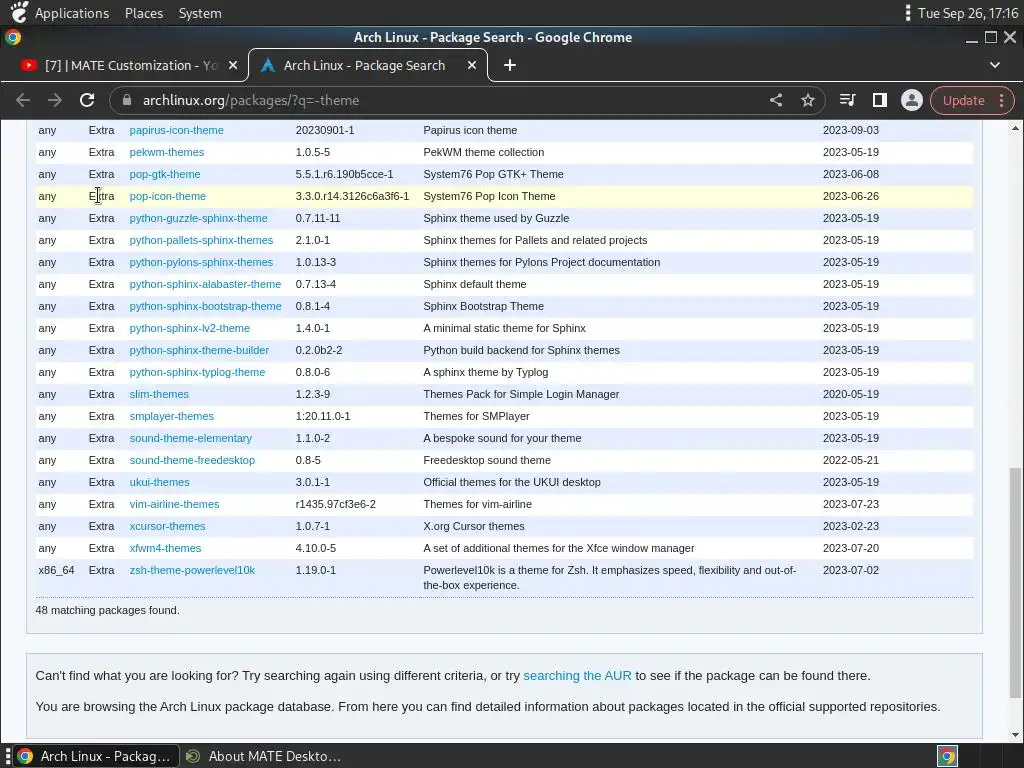Click the MATE foot logo icon
Image resolution: width=1024 pixels, height=768 pixels.
pyautogui.click(x=20, y=12)
